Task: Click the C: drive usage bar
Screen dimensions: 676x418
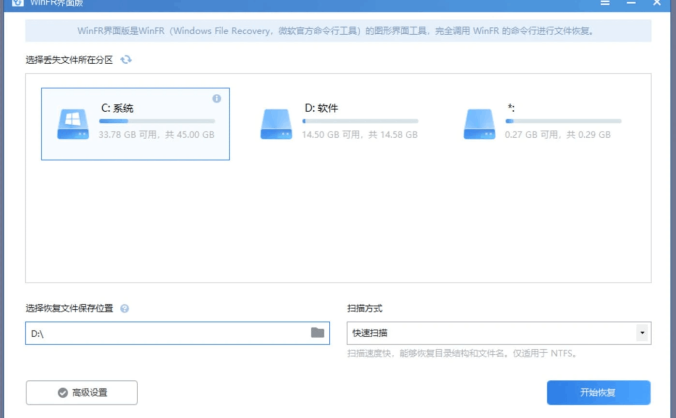Action: click(157, 121)
